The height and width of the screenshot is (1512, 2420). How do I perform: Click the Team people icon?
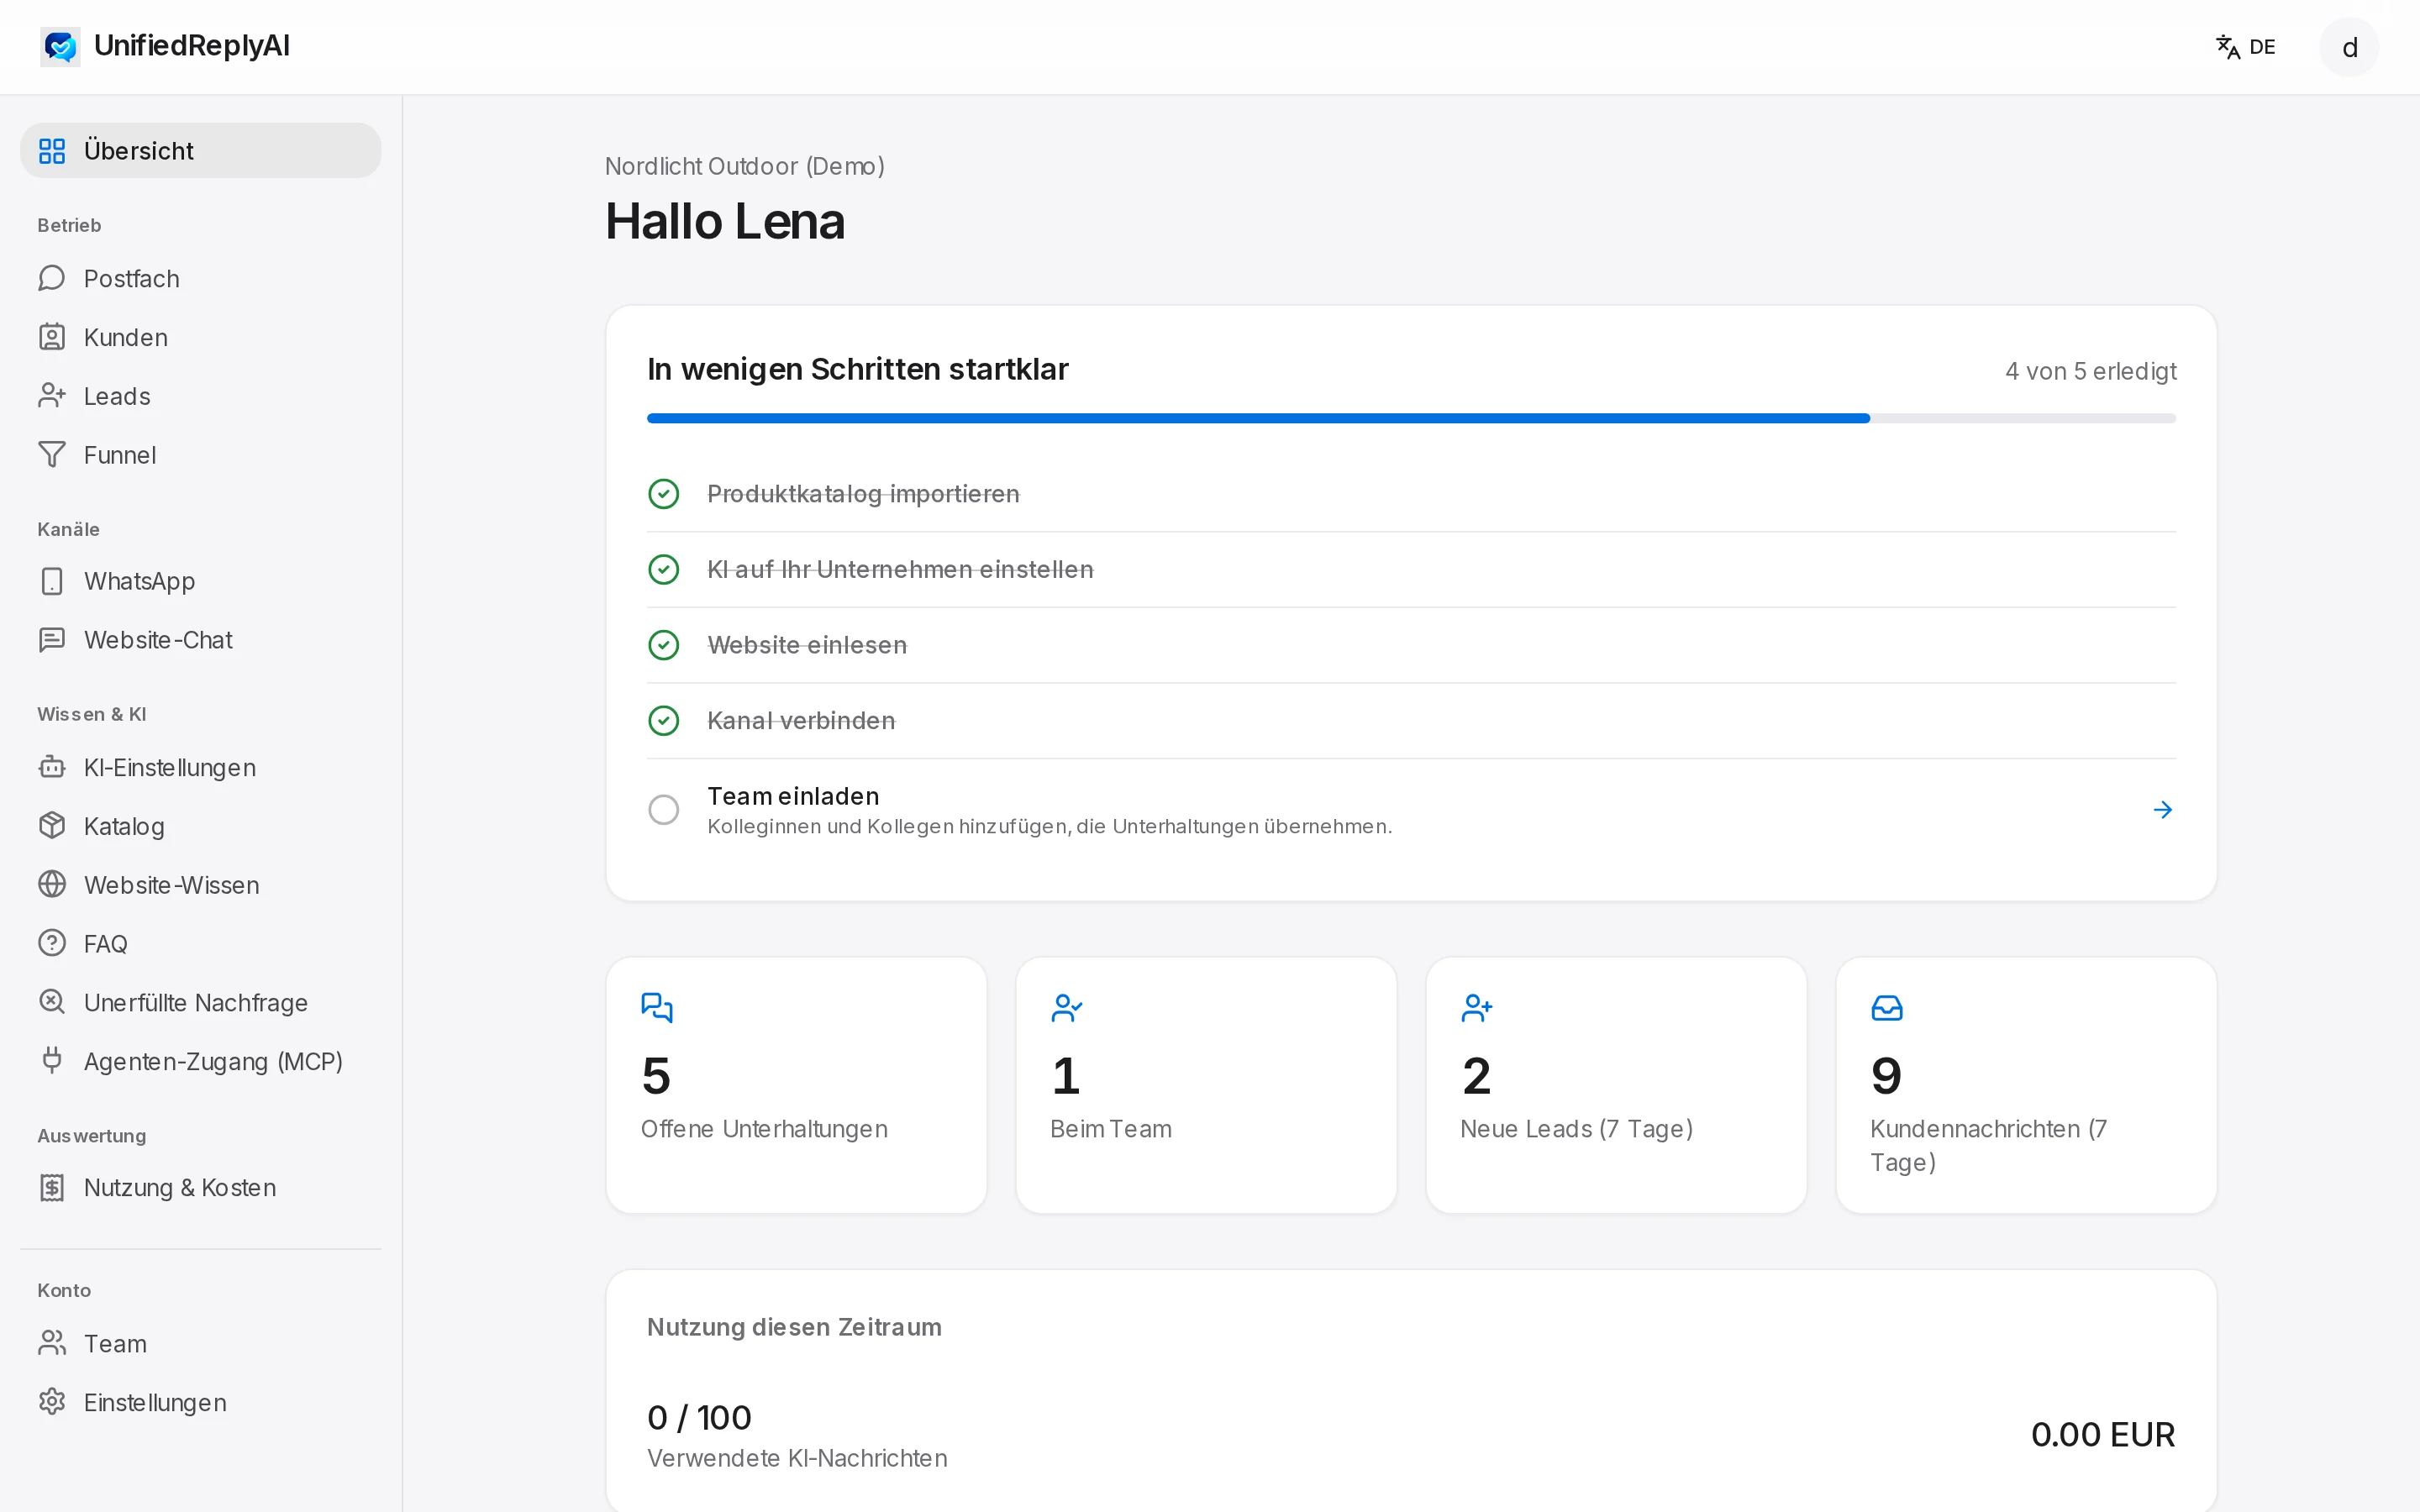[x=52, y=1343]
